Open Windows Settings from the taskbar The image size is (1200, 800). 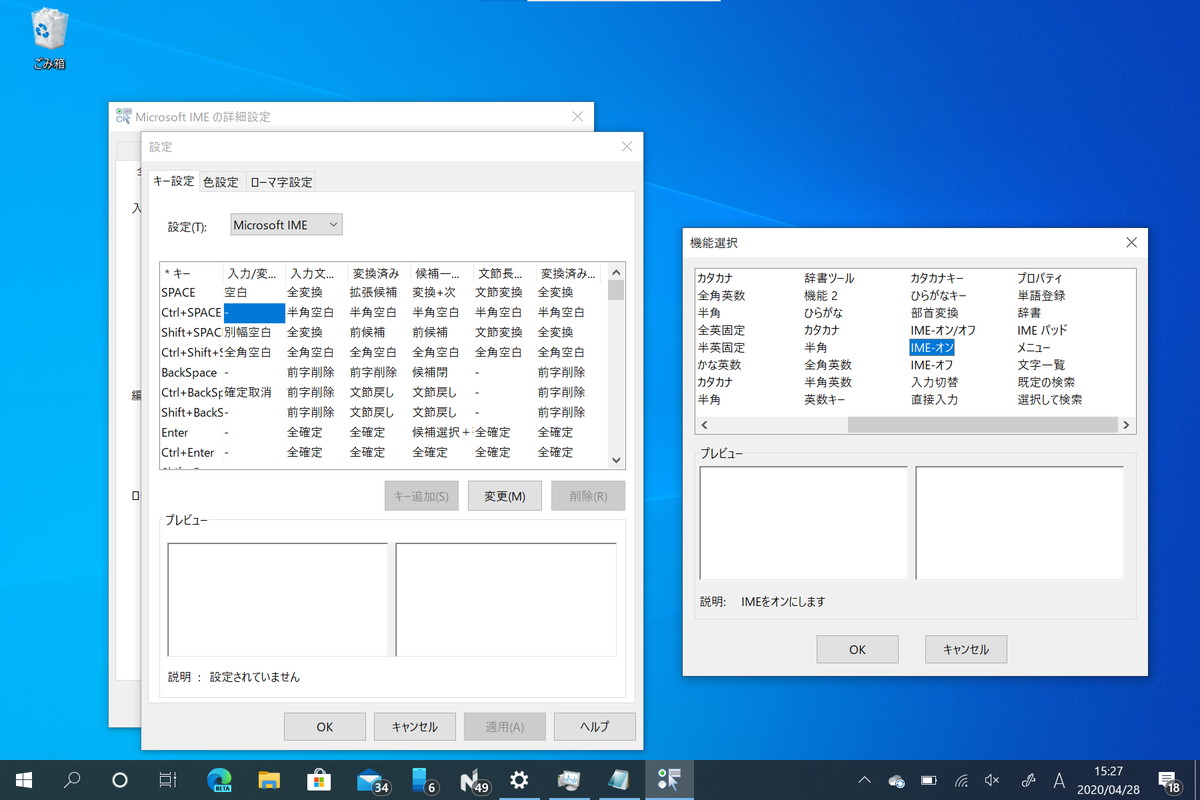519,779
